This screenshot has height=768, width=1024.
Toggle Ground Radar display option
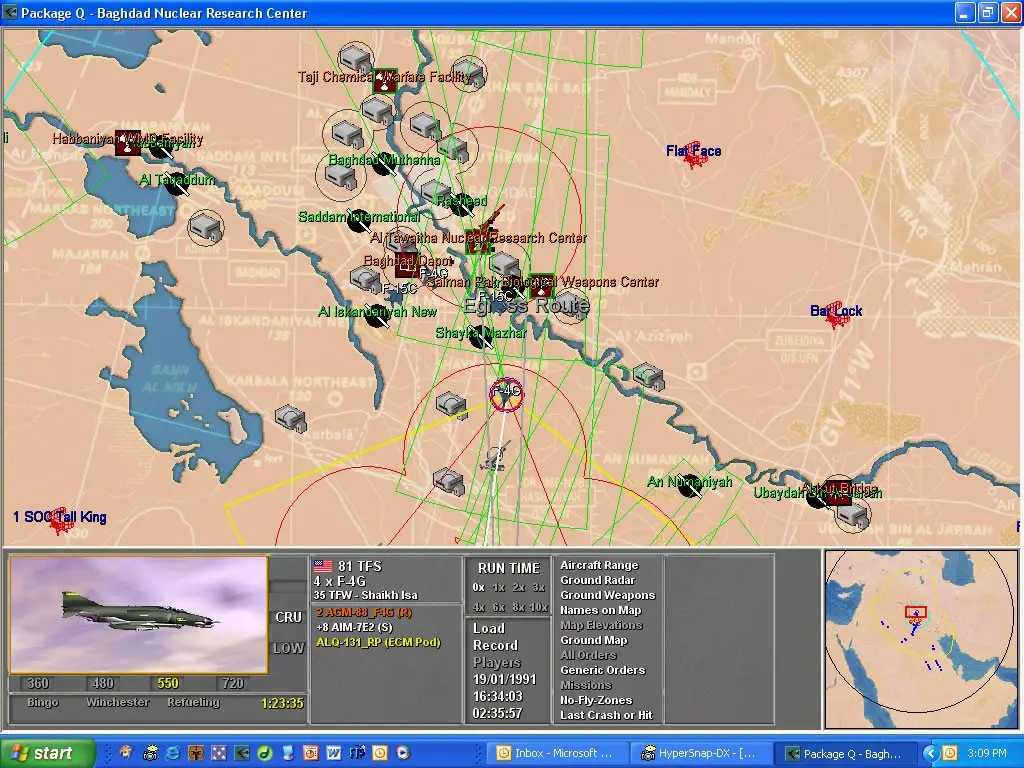[597, 581]
